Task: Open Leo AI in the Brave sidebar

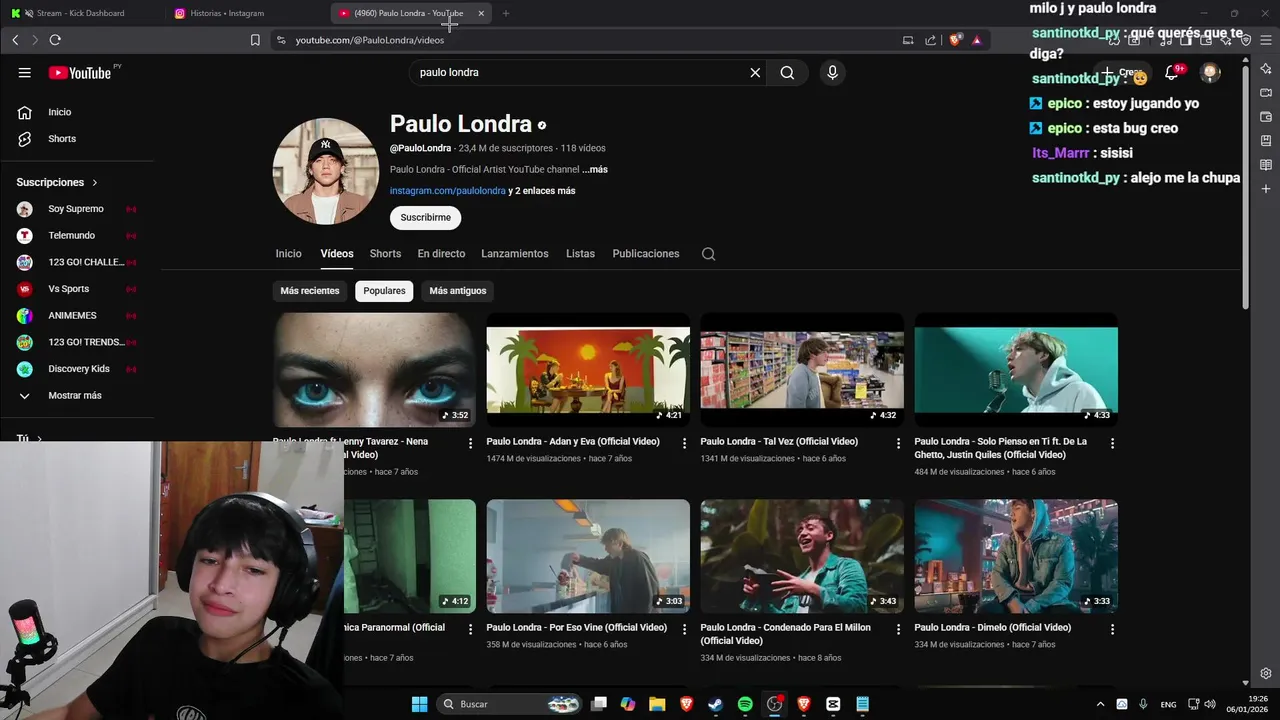Action: [1266, 69]
